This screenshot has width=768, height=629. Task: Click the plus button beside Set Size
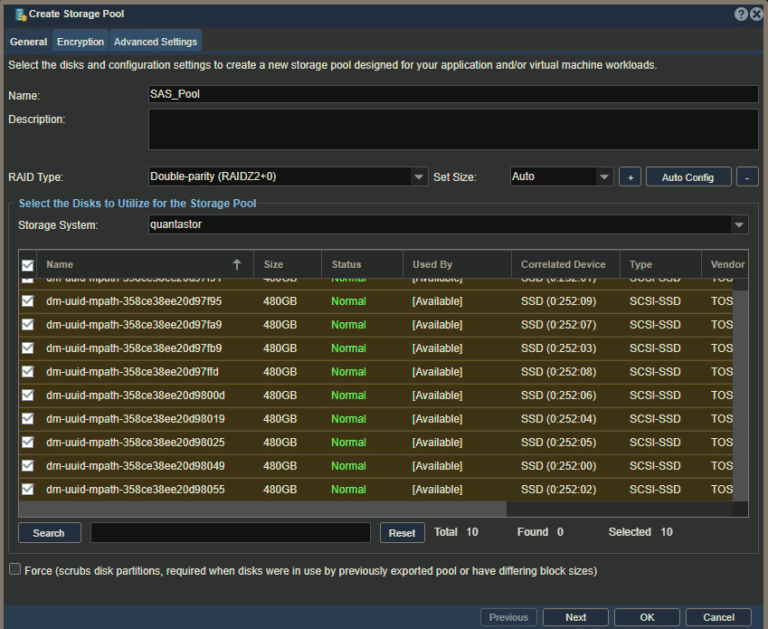click(630, 177)
